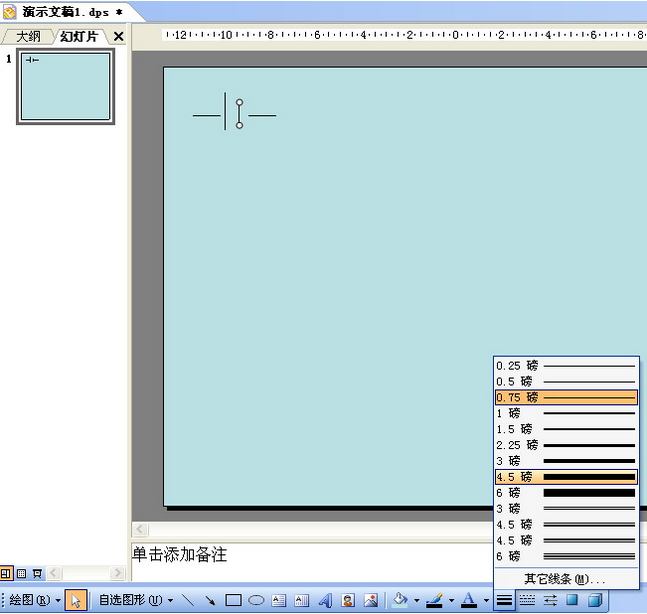Insert a picture from file
This screenshot has height=614, width=647.
tap(371, 600)
